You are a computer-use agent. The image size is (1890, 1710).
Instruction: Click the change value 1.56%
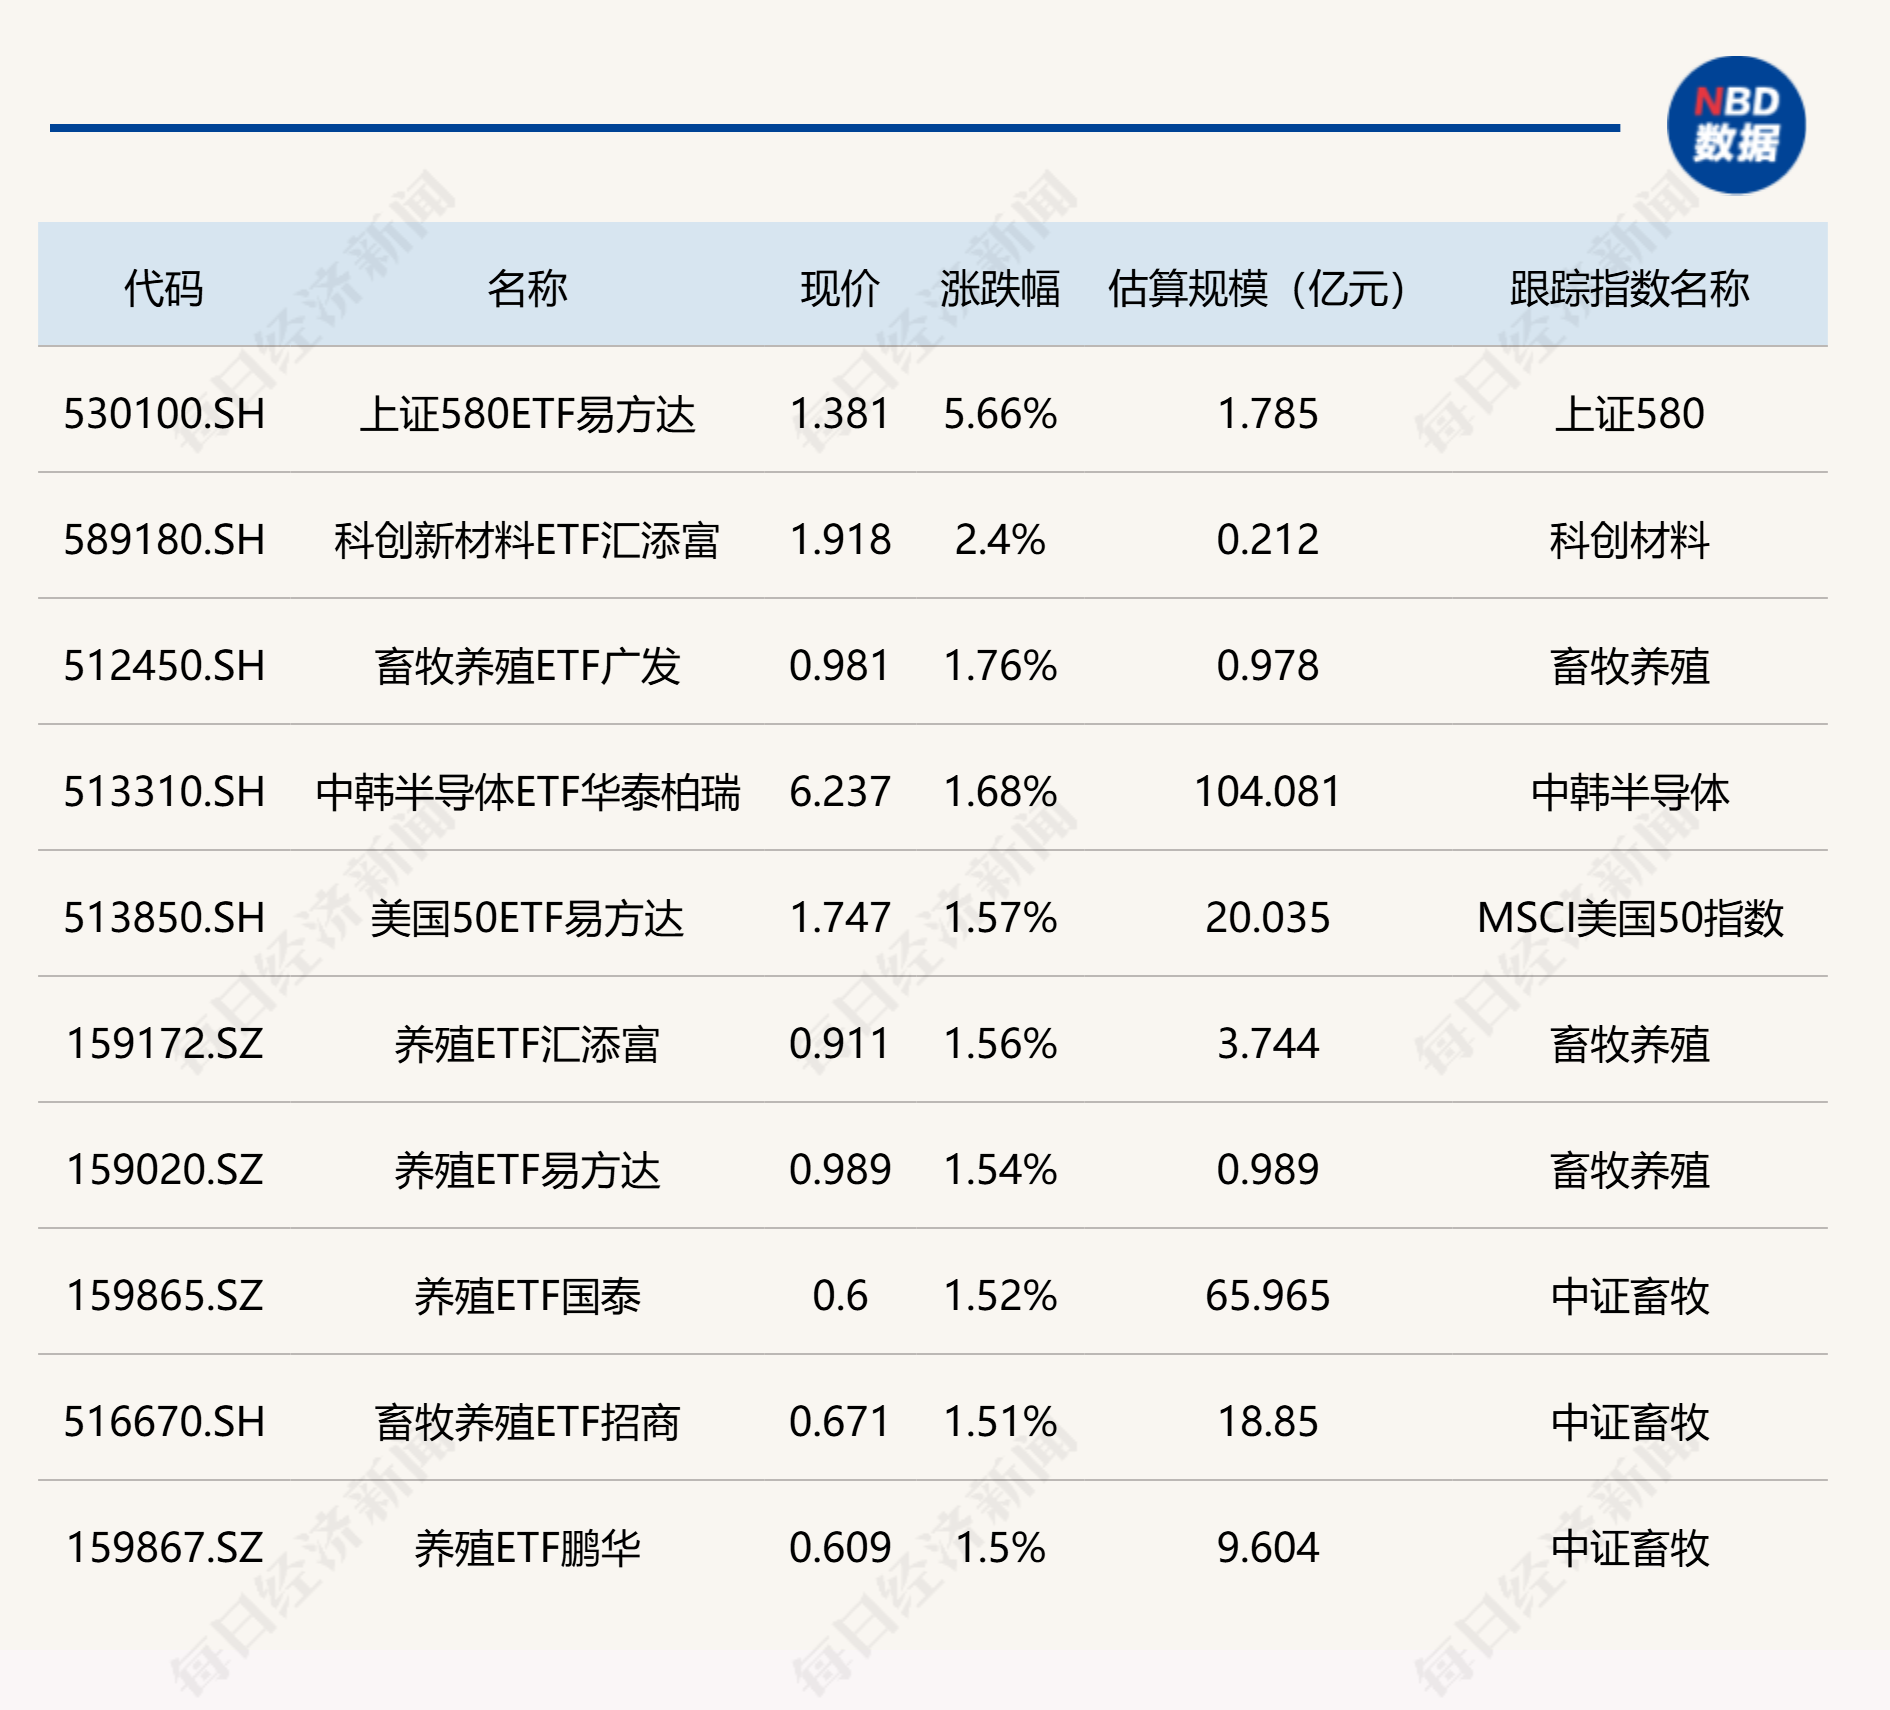[1000, 1044]
